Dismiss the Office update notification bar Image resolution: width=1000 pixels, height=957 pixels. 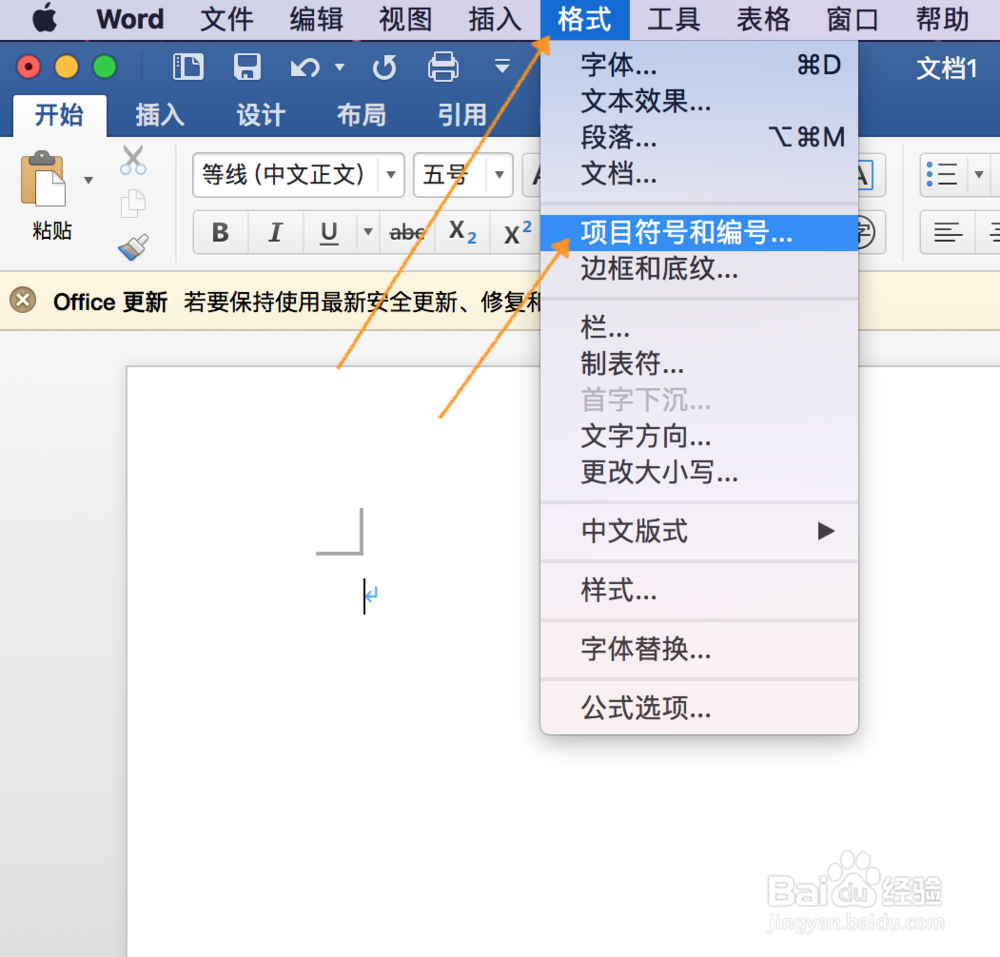click(23, 300)
